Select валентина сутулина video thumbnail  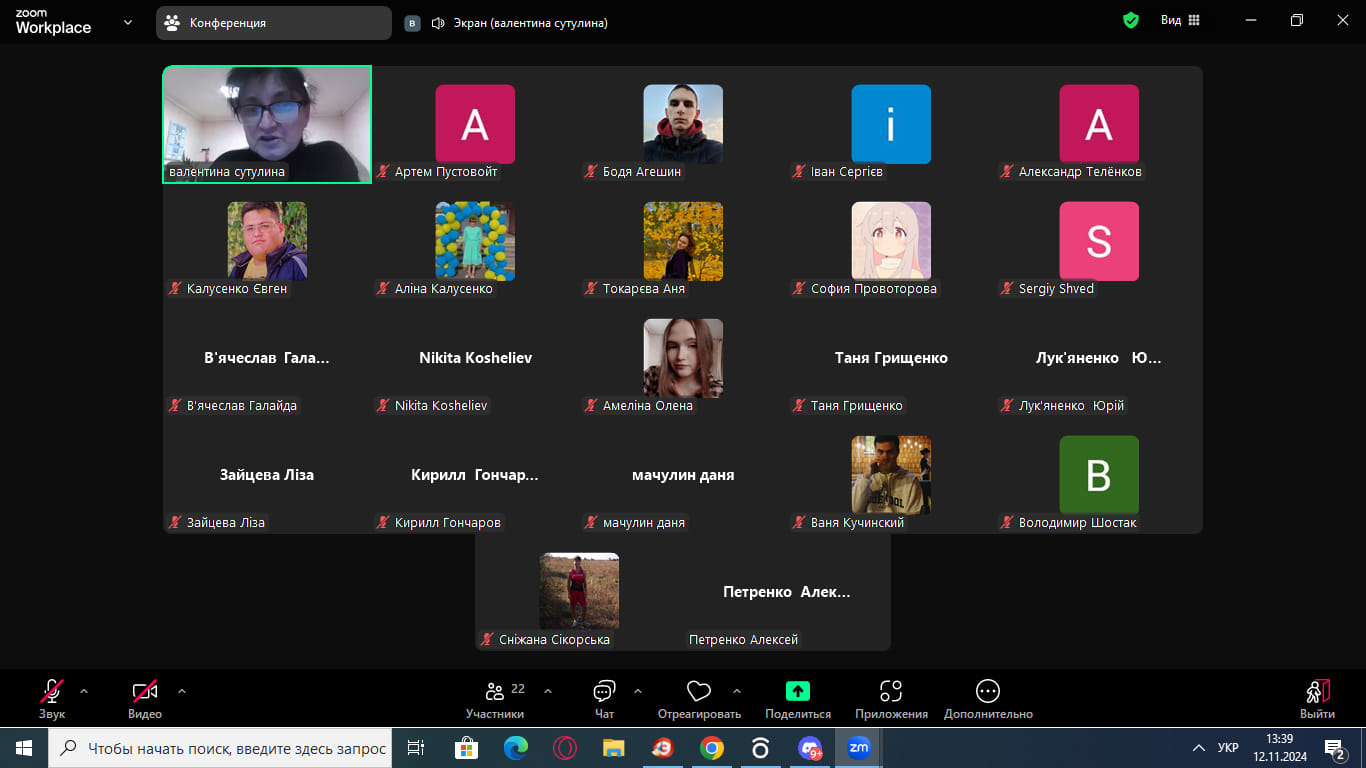[x=267, y=124]
